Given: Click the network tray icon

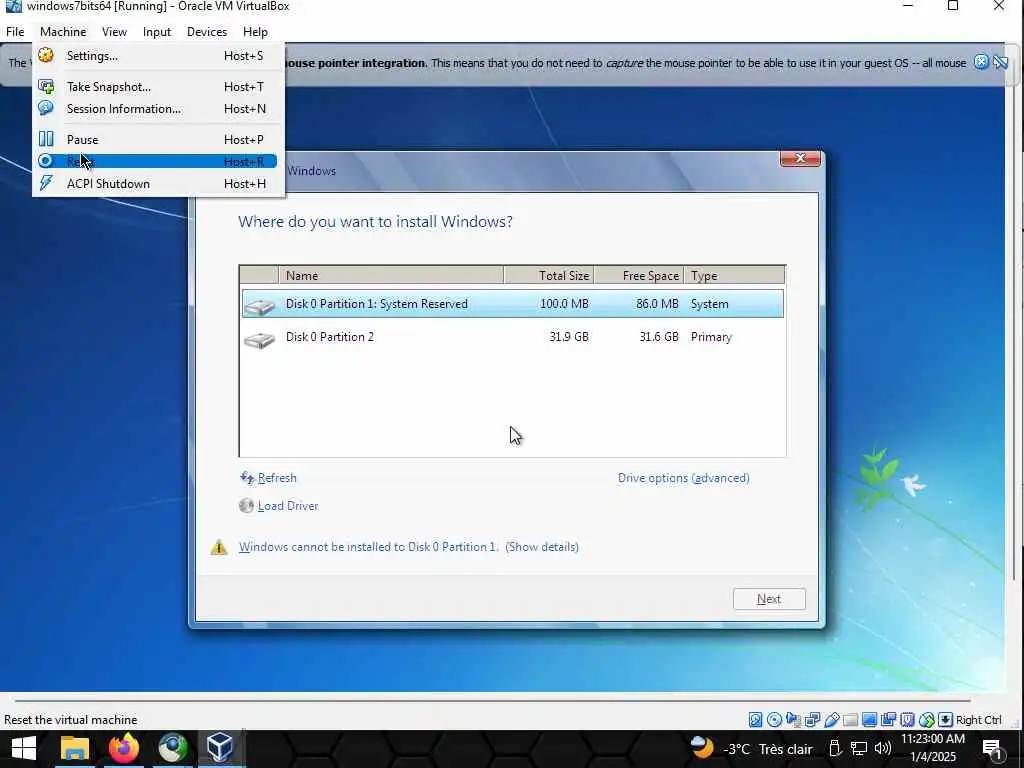Looking at the screenshot, I should point(859,748).
